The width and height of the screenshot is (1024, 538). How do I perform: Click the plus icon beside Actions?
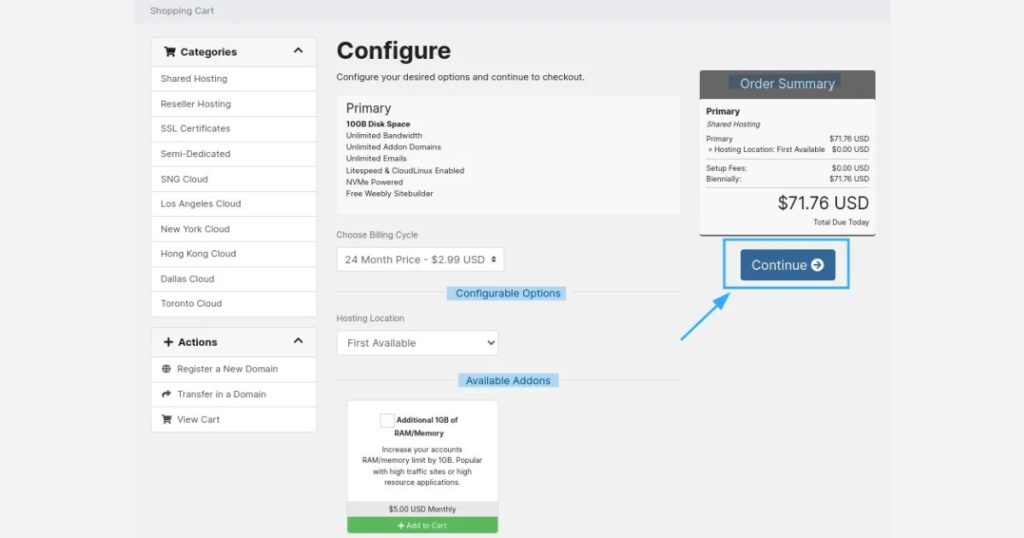168,342
